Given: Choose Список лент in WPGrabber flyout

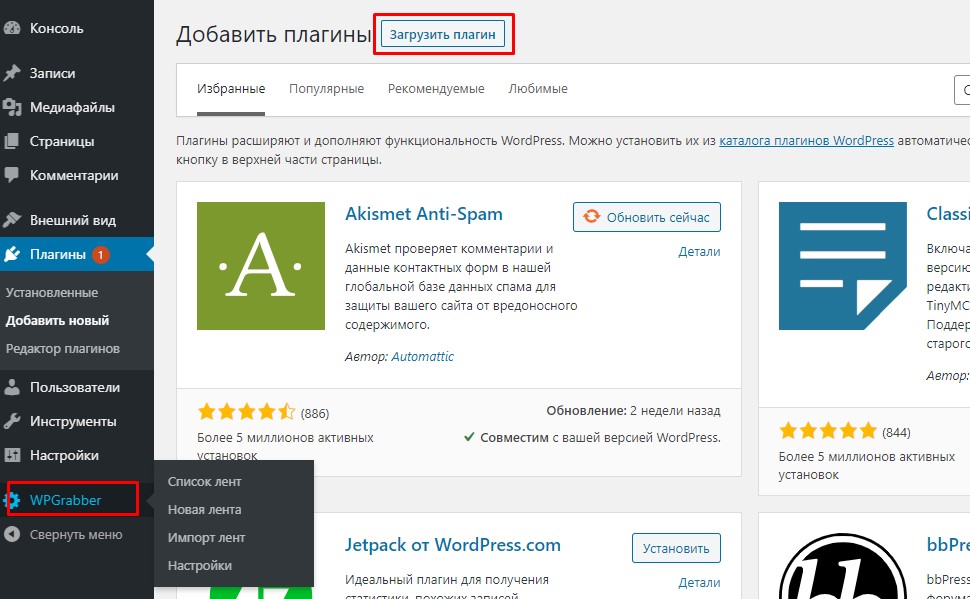Looking at the screenshot, I should tap(205, 481).
